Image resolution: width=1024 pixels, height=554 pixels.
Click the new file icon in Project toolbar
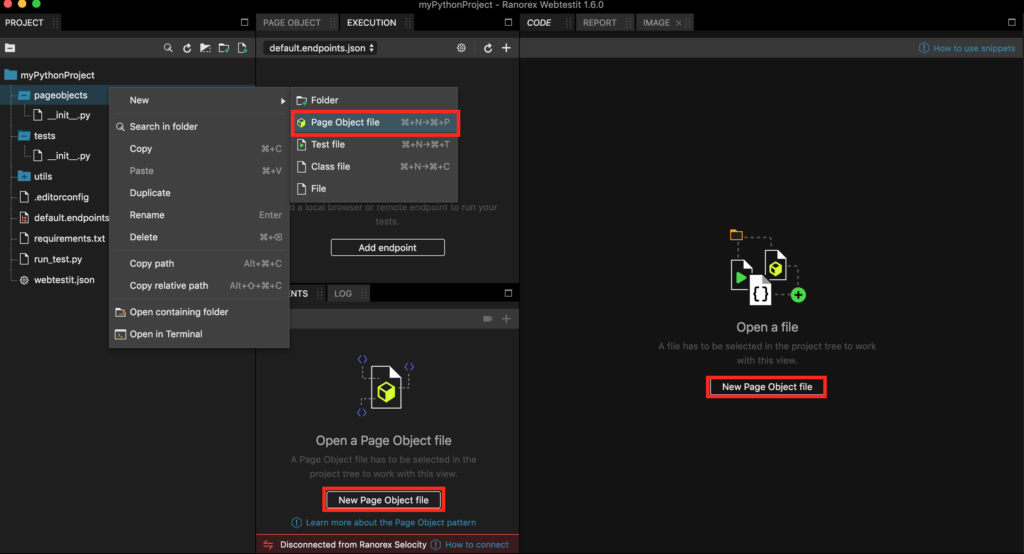tap(242, 48)
